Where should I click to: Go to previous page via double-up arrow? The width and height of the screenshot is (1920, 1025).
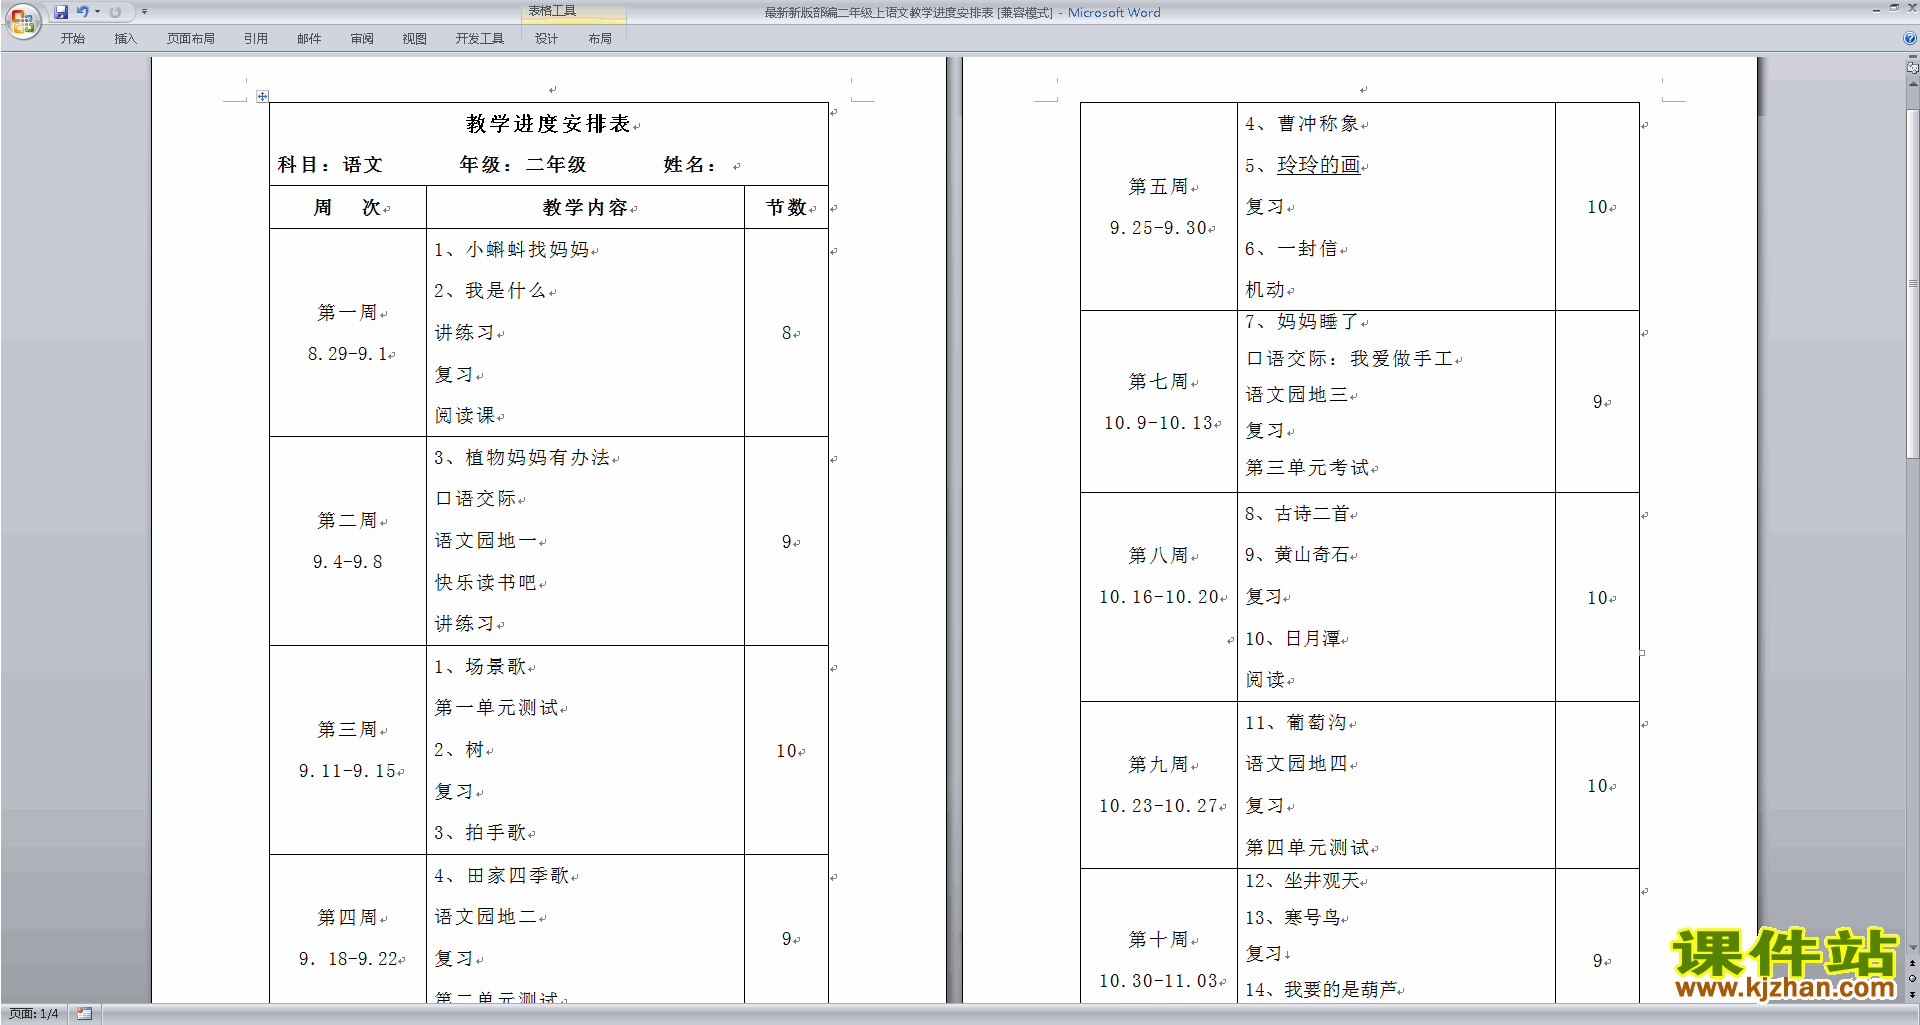tap(1912, 963)
